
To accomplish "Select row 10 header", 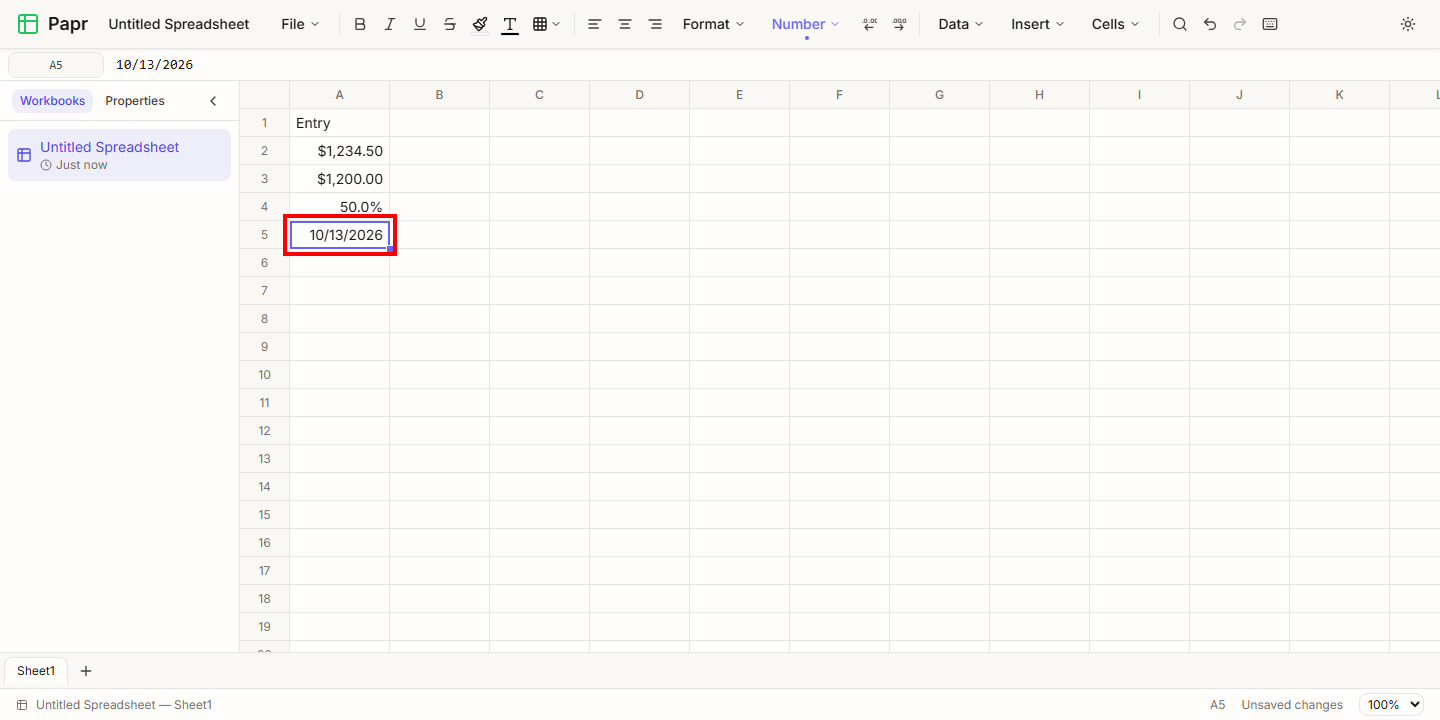I will (x=265, y=375).
